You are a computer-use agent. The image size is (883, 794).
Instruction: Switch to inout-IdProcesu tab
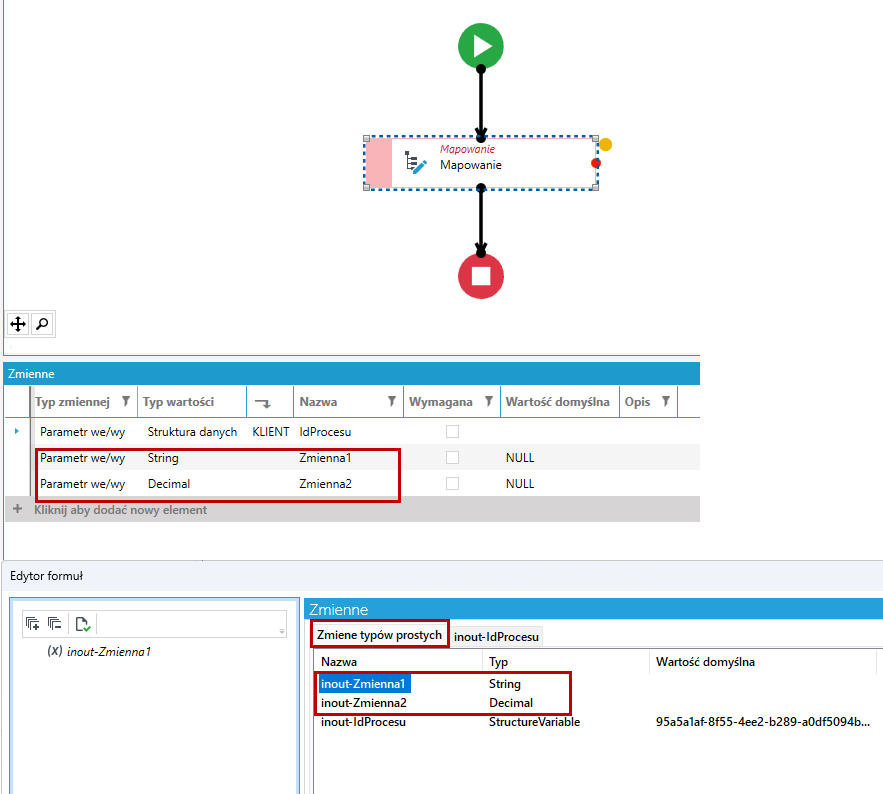(496, 636)
